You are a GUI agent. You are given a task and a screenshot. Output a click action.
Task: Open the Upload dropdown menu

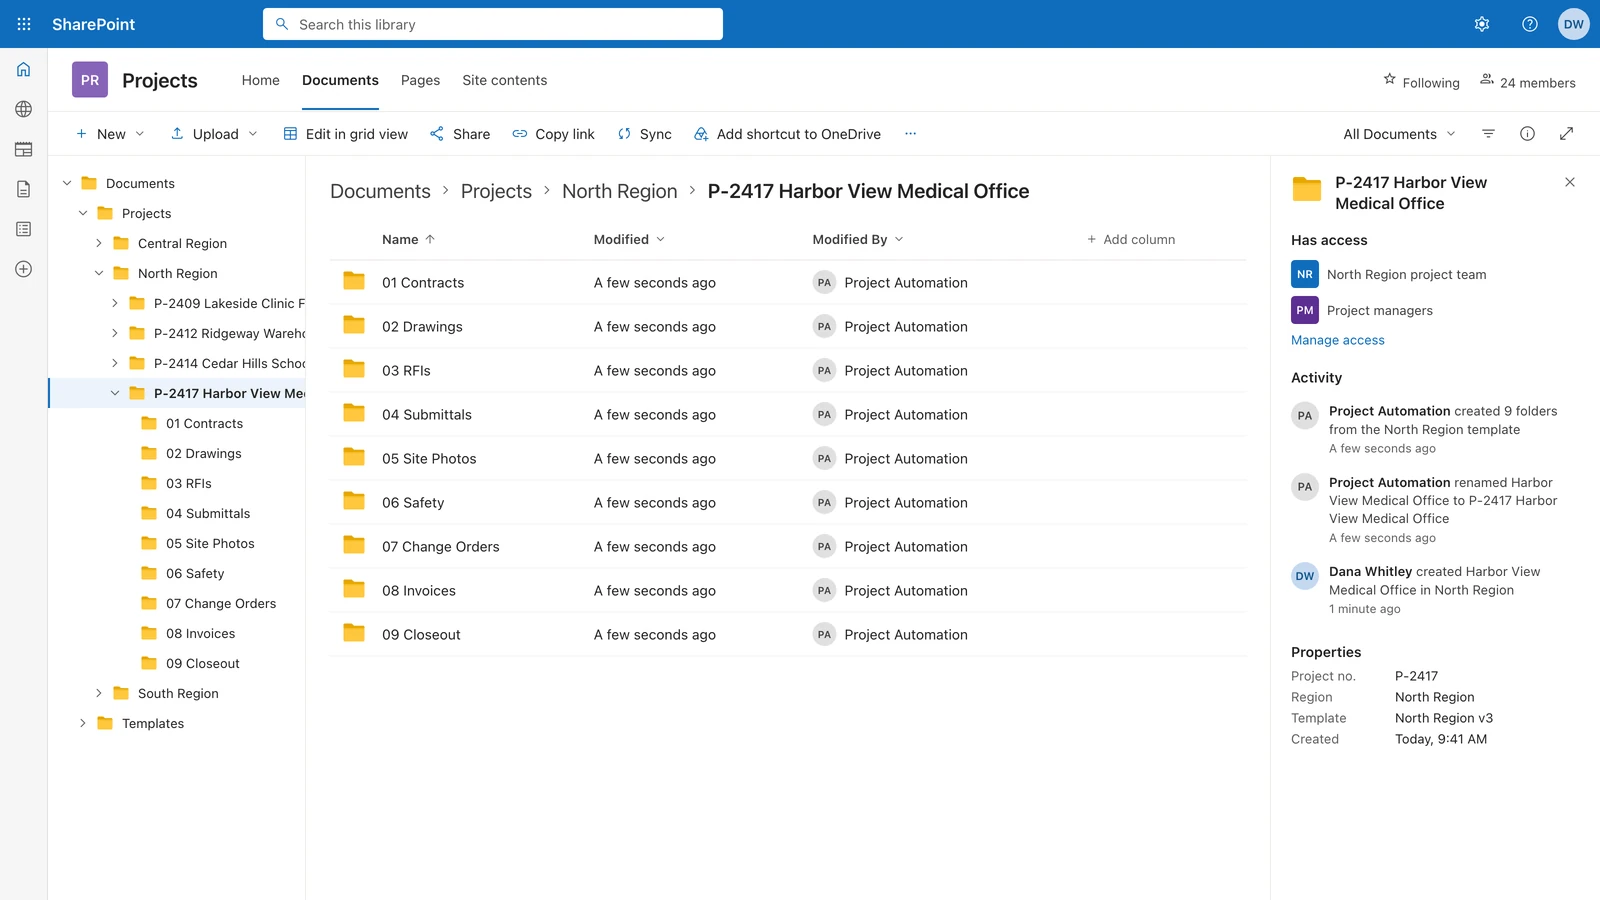click(214, 134)
